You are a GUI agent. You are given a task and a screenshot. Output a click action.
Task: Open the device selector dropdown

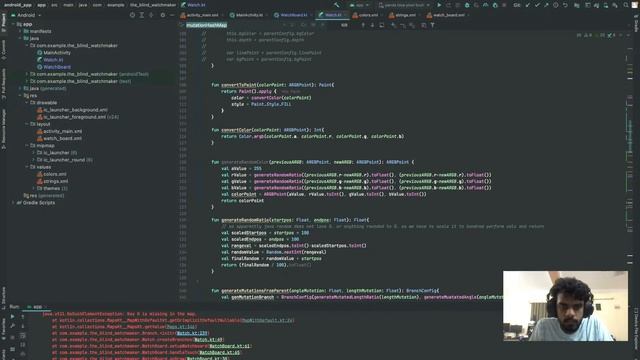coord(403,5)
